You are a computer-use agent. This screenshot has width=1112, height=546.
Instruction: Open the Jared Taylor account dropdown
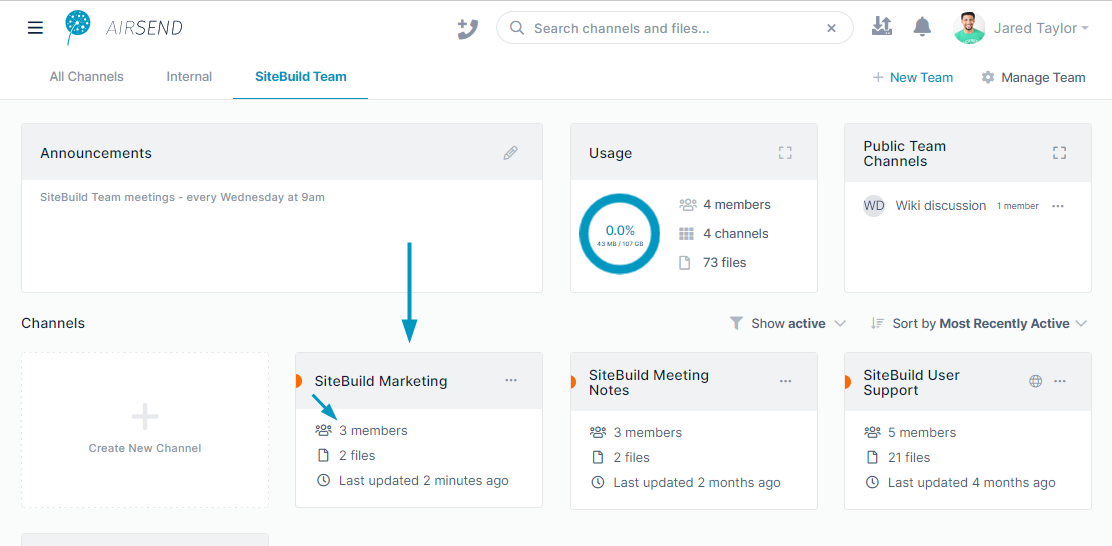[x=1041, y=28]
